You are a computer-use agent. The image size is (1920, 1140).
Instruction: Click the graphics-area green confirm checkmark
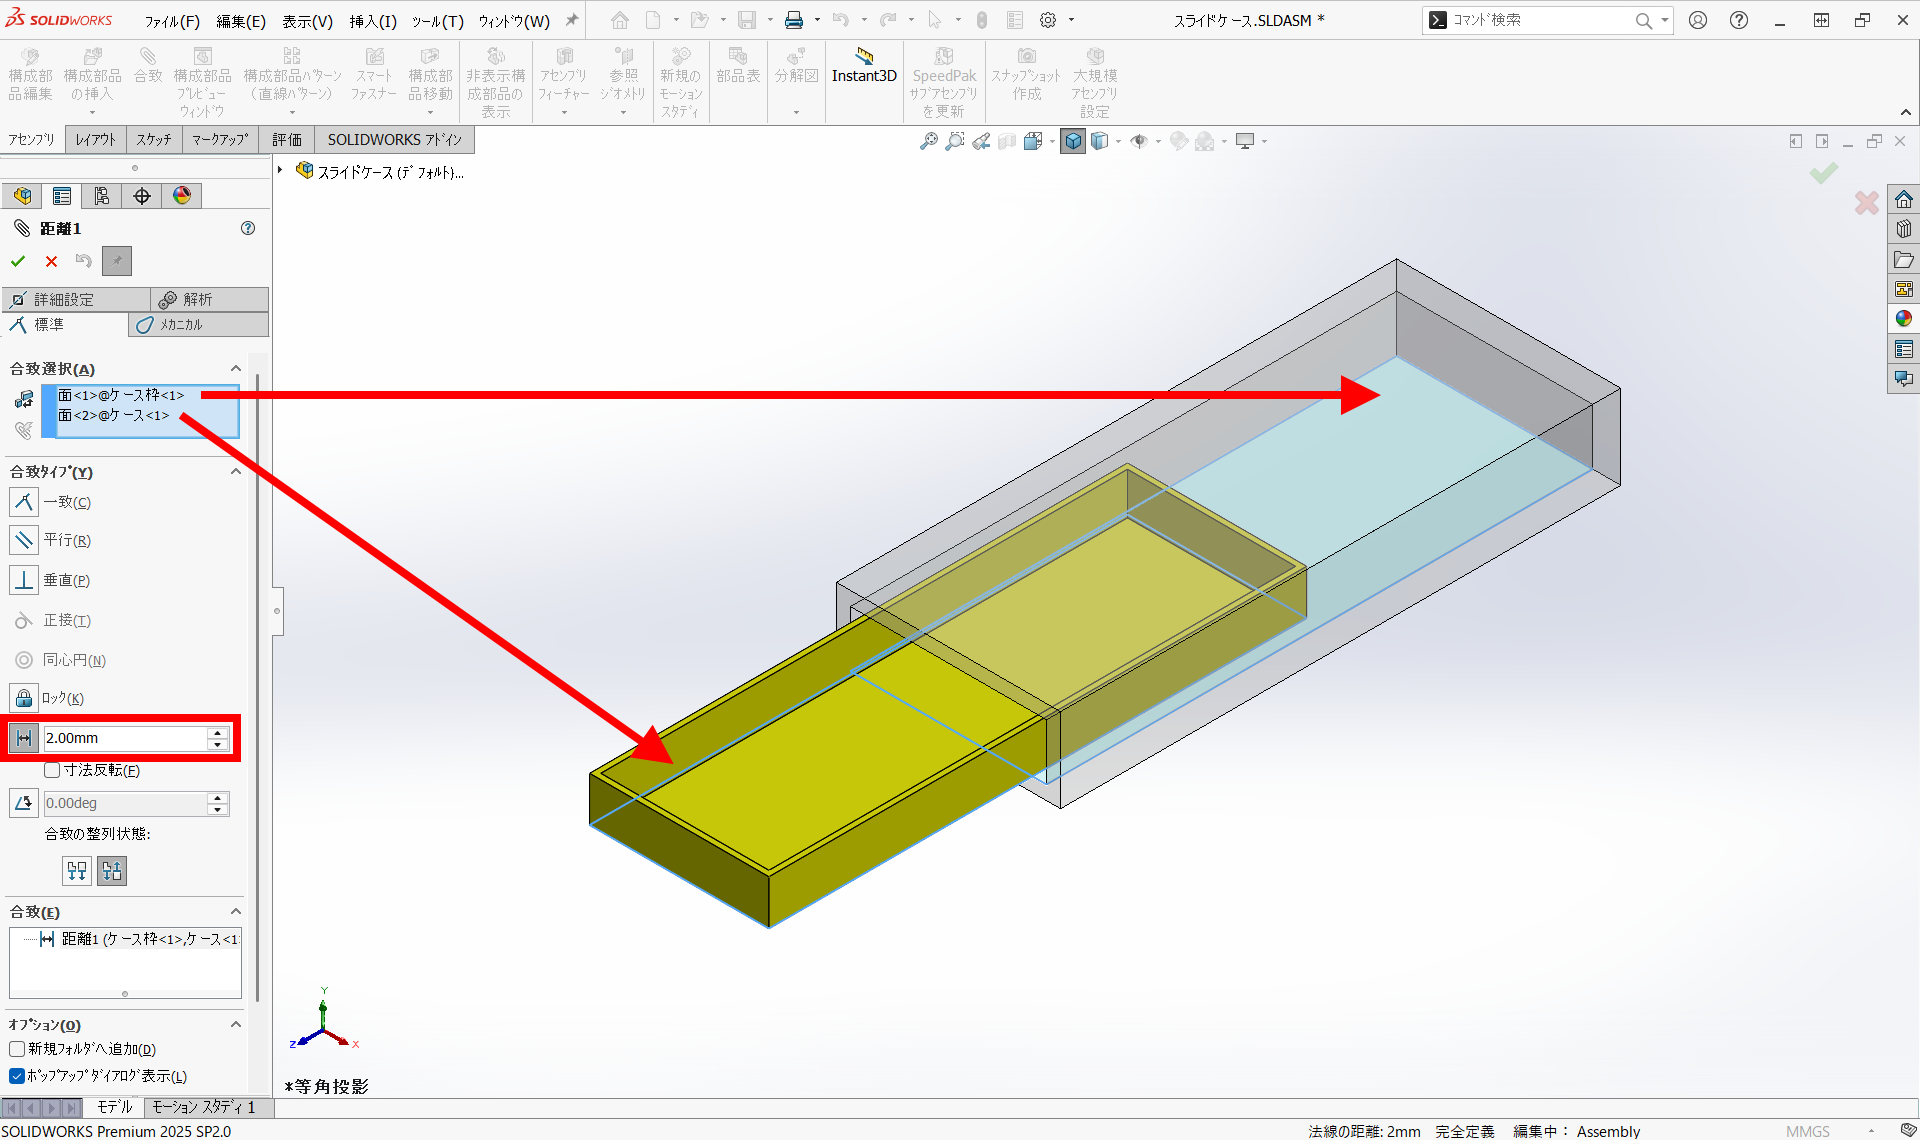click(x=1824, y=173)
